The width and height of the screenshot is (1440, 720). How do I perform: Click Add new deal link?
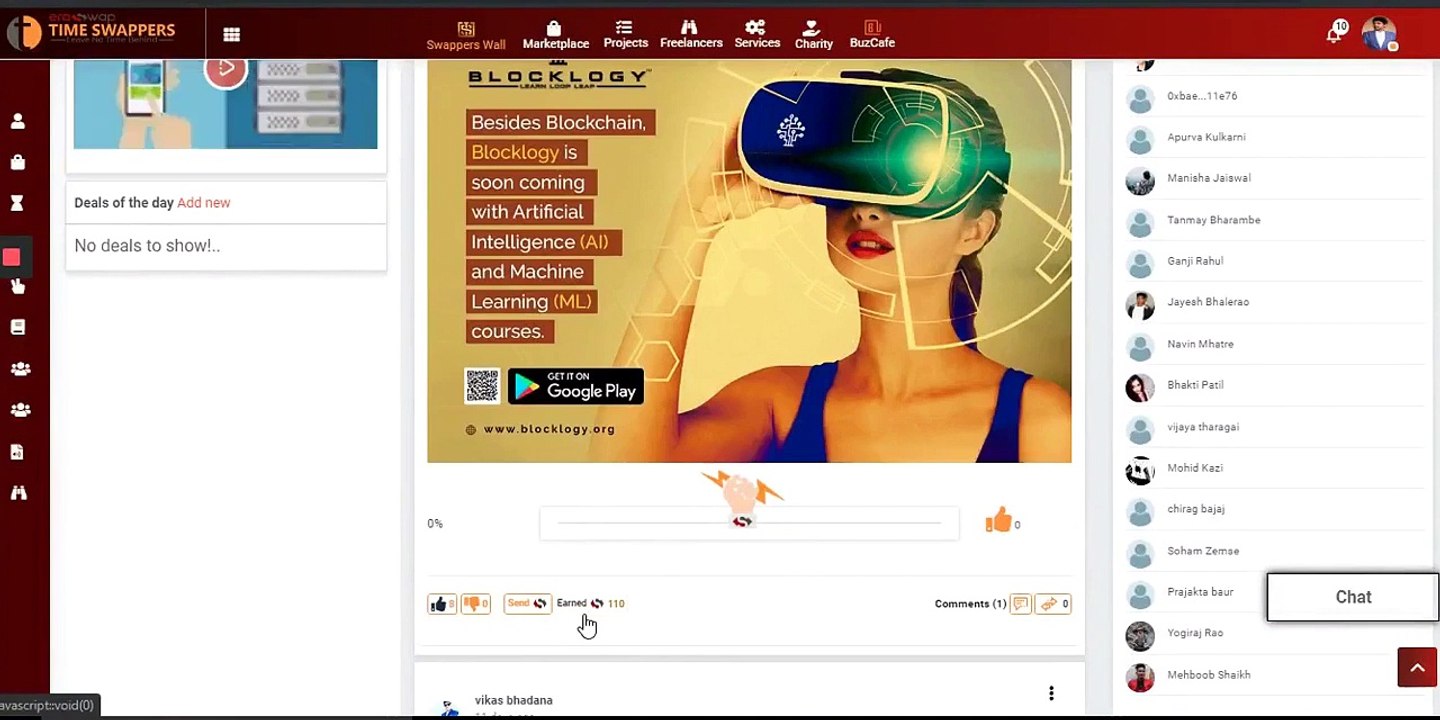coord(204,202)
